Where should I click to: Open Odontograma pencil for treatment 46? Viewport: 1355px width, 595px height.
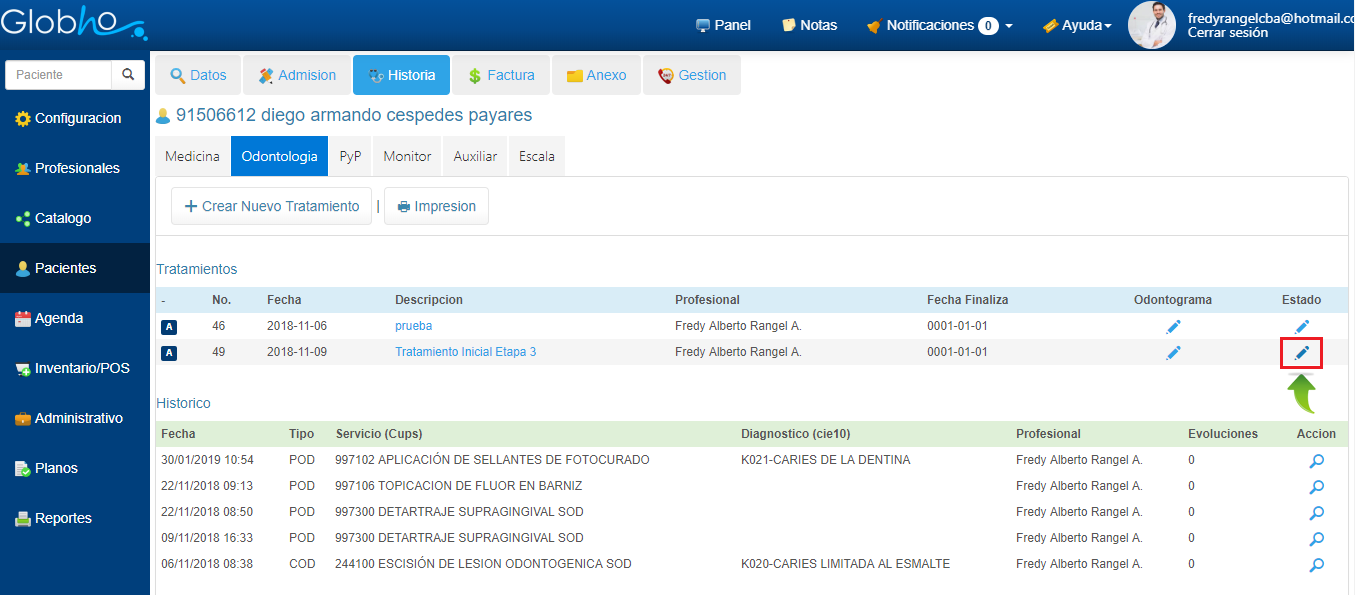pyautogui.click(x=1173, y=327)
